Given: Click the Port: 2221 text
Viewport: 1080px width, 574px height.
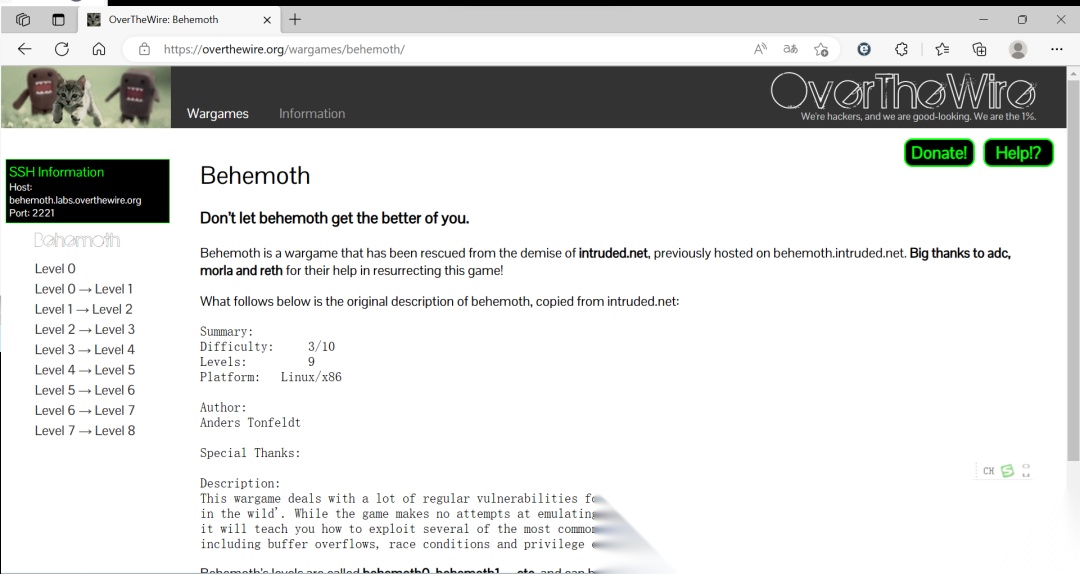Looking at the screenshot, I should (x=32, y=213).
